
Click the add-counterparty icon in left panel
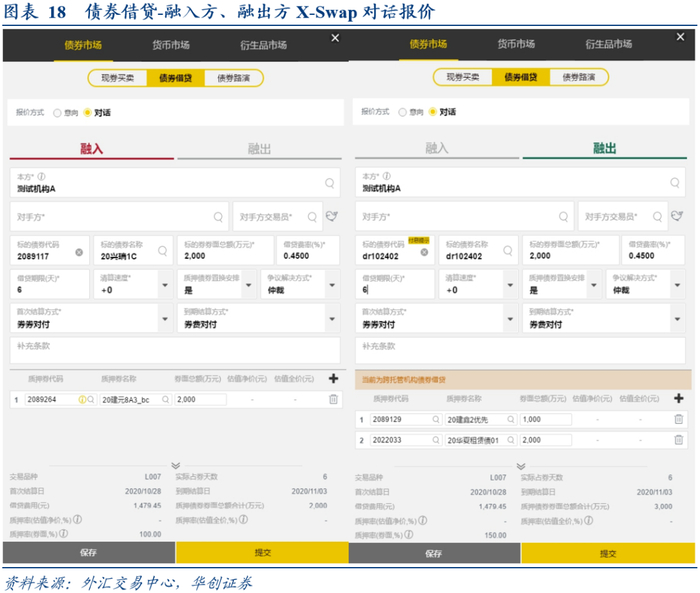333,216
